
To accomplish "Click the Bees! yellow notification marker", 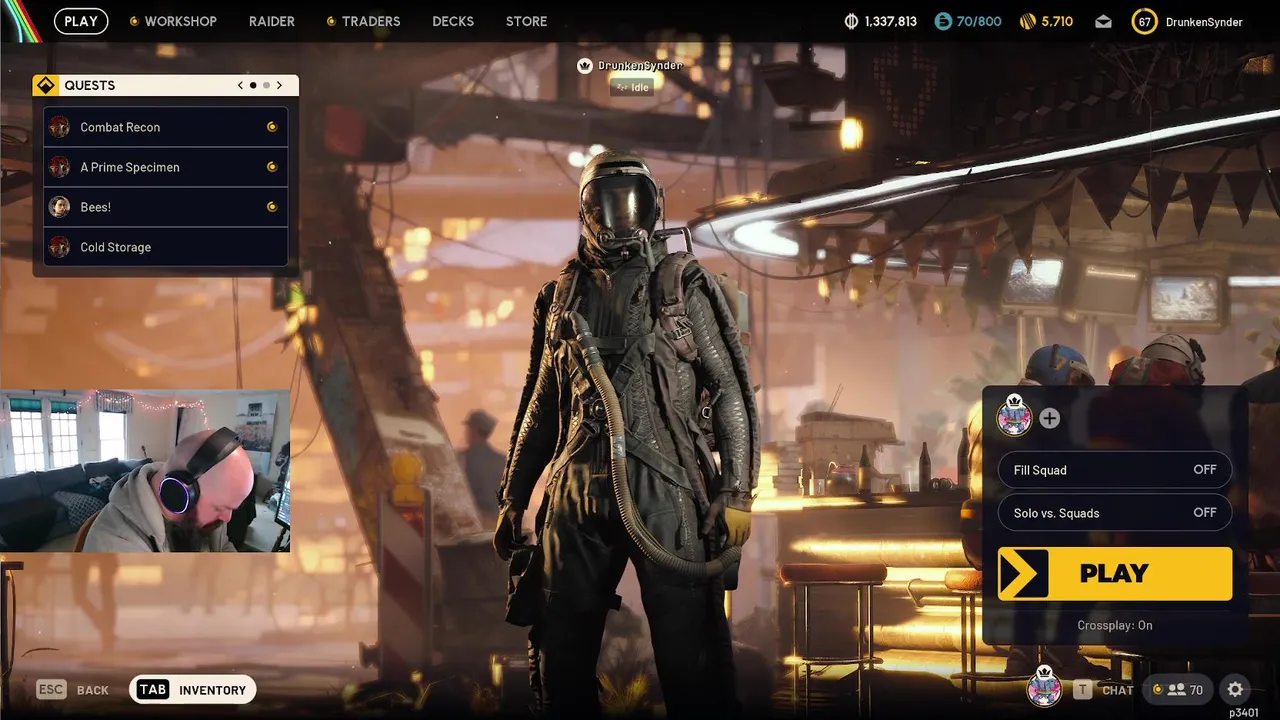I will pyautogui.click(x=271, y=207).
